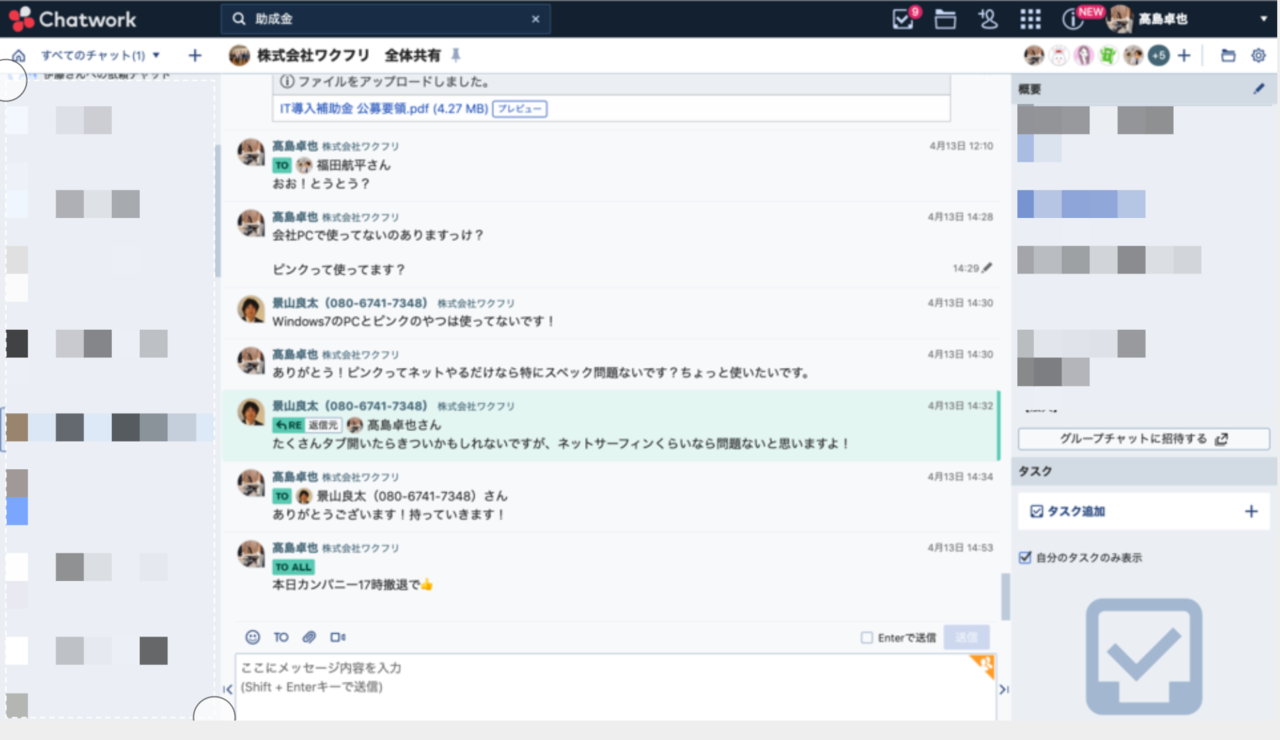Clear the search box with X
The image size is (1280, 740).
click(535, 19)
